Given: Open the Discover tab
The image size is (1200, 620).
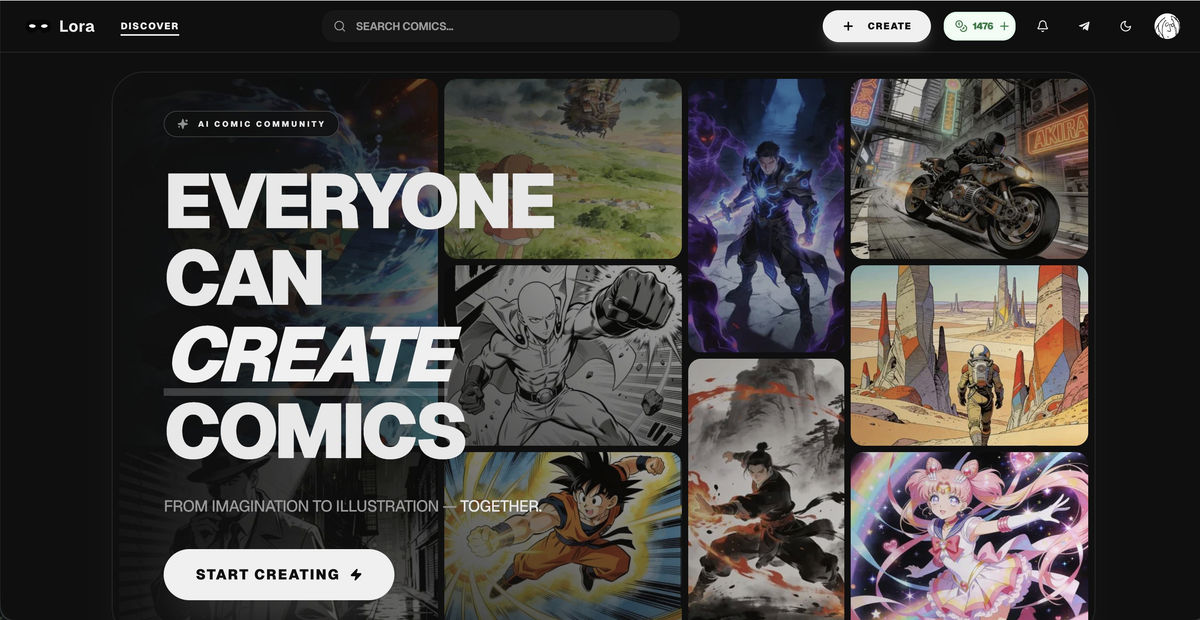Looking at the screenshot, I should click(149, 26).
